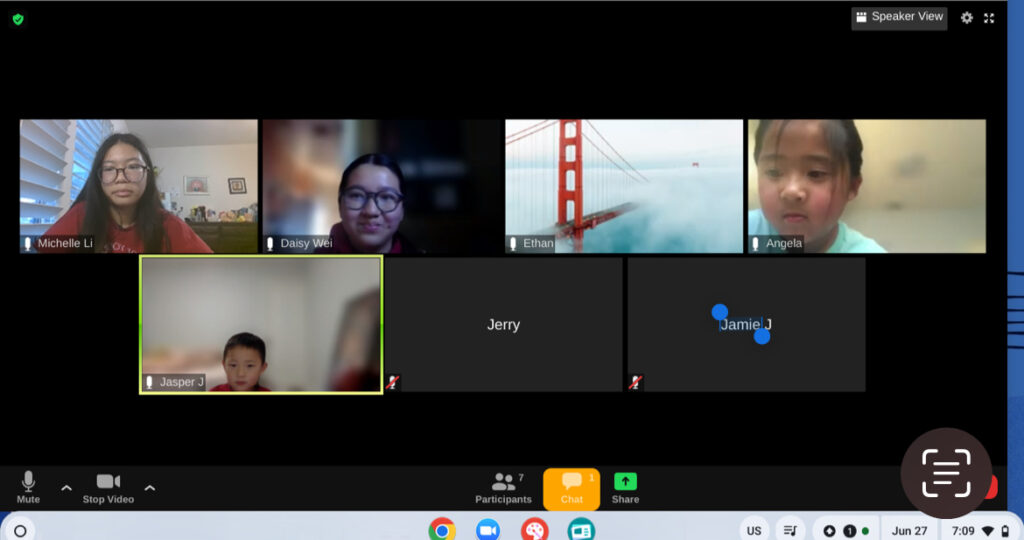Click the Daisy Wei name label

pos(306,244)
